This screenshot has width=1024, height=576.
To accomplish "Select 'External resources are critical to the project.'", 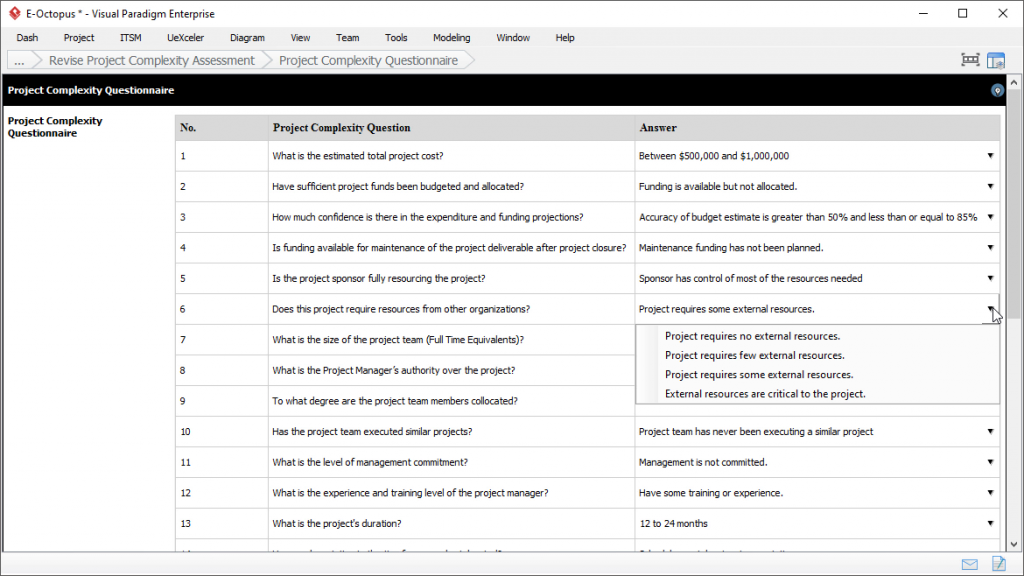I will 763,393.
